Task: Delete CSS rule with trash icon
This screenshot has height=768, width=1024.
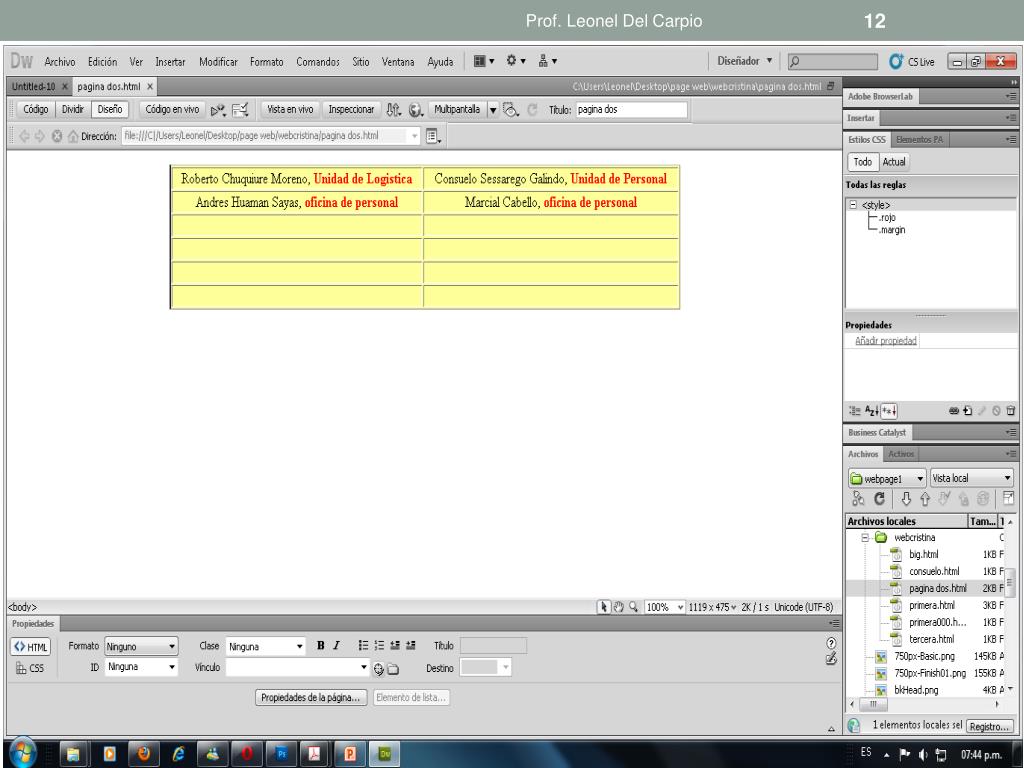Action: tap(1011, 411)
